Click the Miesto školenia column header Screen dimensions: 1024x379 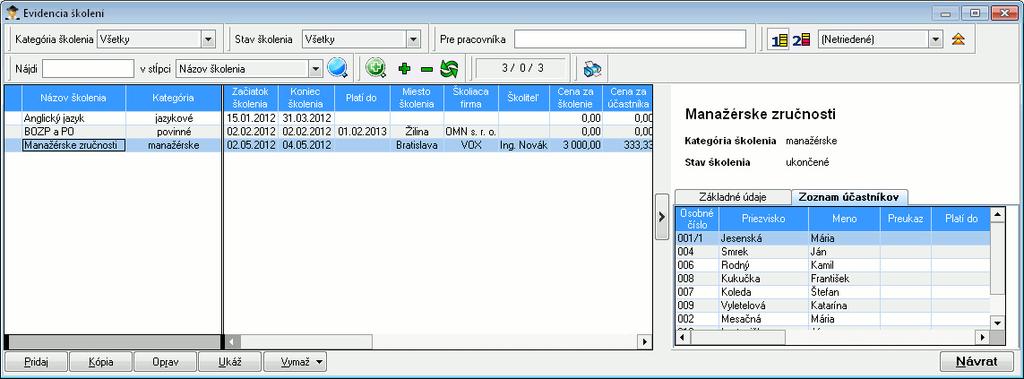click(x=417, y=98)
